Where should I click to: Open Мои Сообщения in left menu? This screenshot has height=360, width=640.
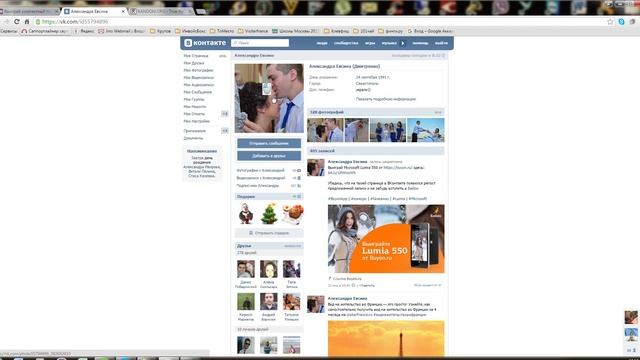click(x=198, y=92)
